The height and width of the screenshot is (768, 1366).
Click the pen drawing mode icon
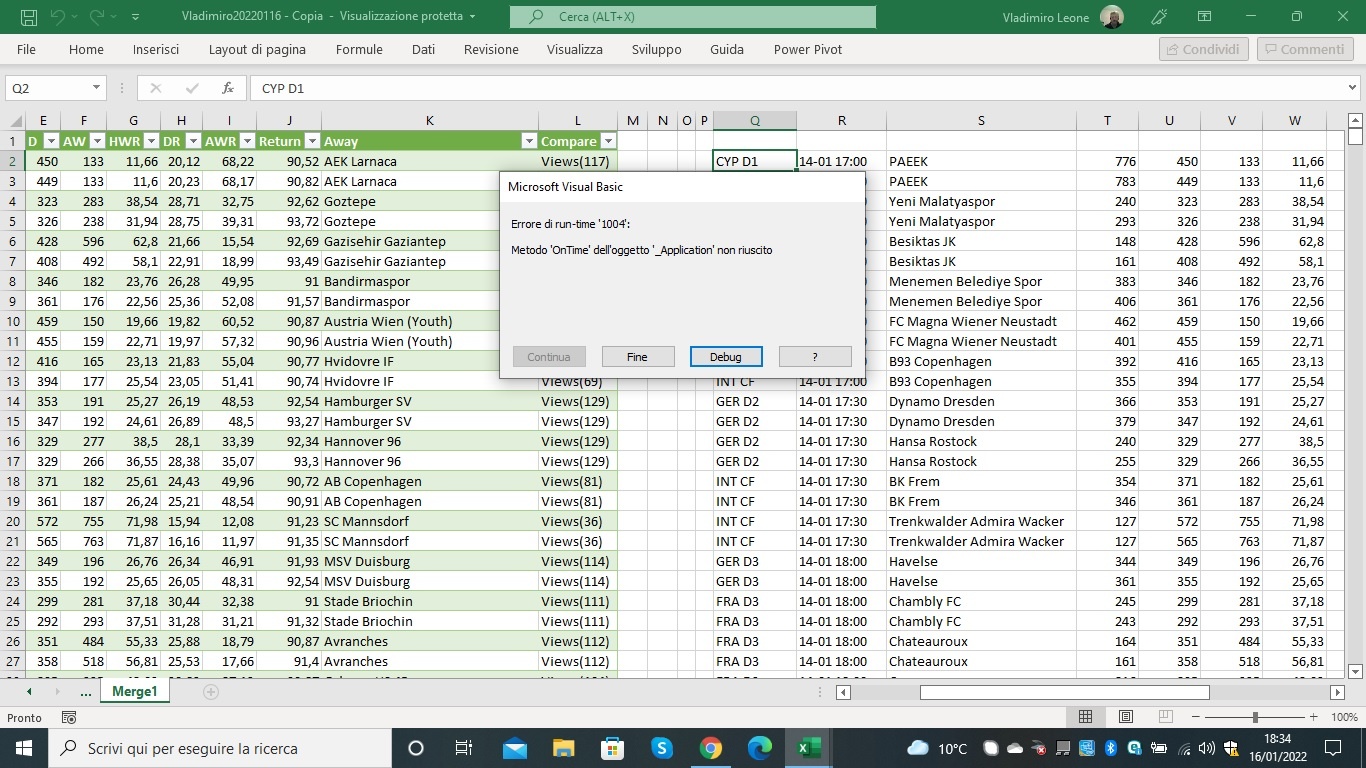(x=1159, y=17)
